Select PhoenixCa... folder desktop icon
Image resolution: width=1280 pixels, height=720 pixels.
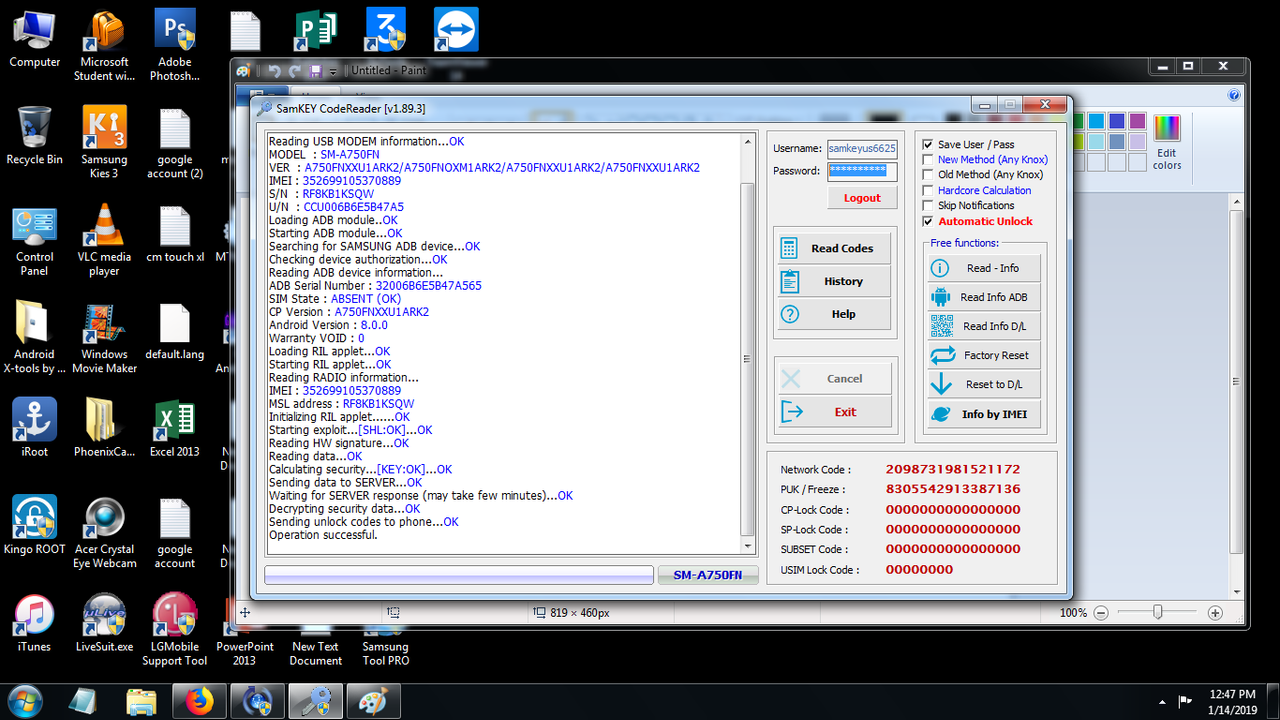click(x=104, y=429)
